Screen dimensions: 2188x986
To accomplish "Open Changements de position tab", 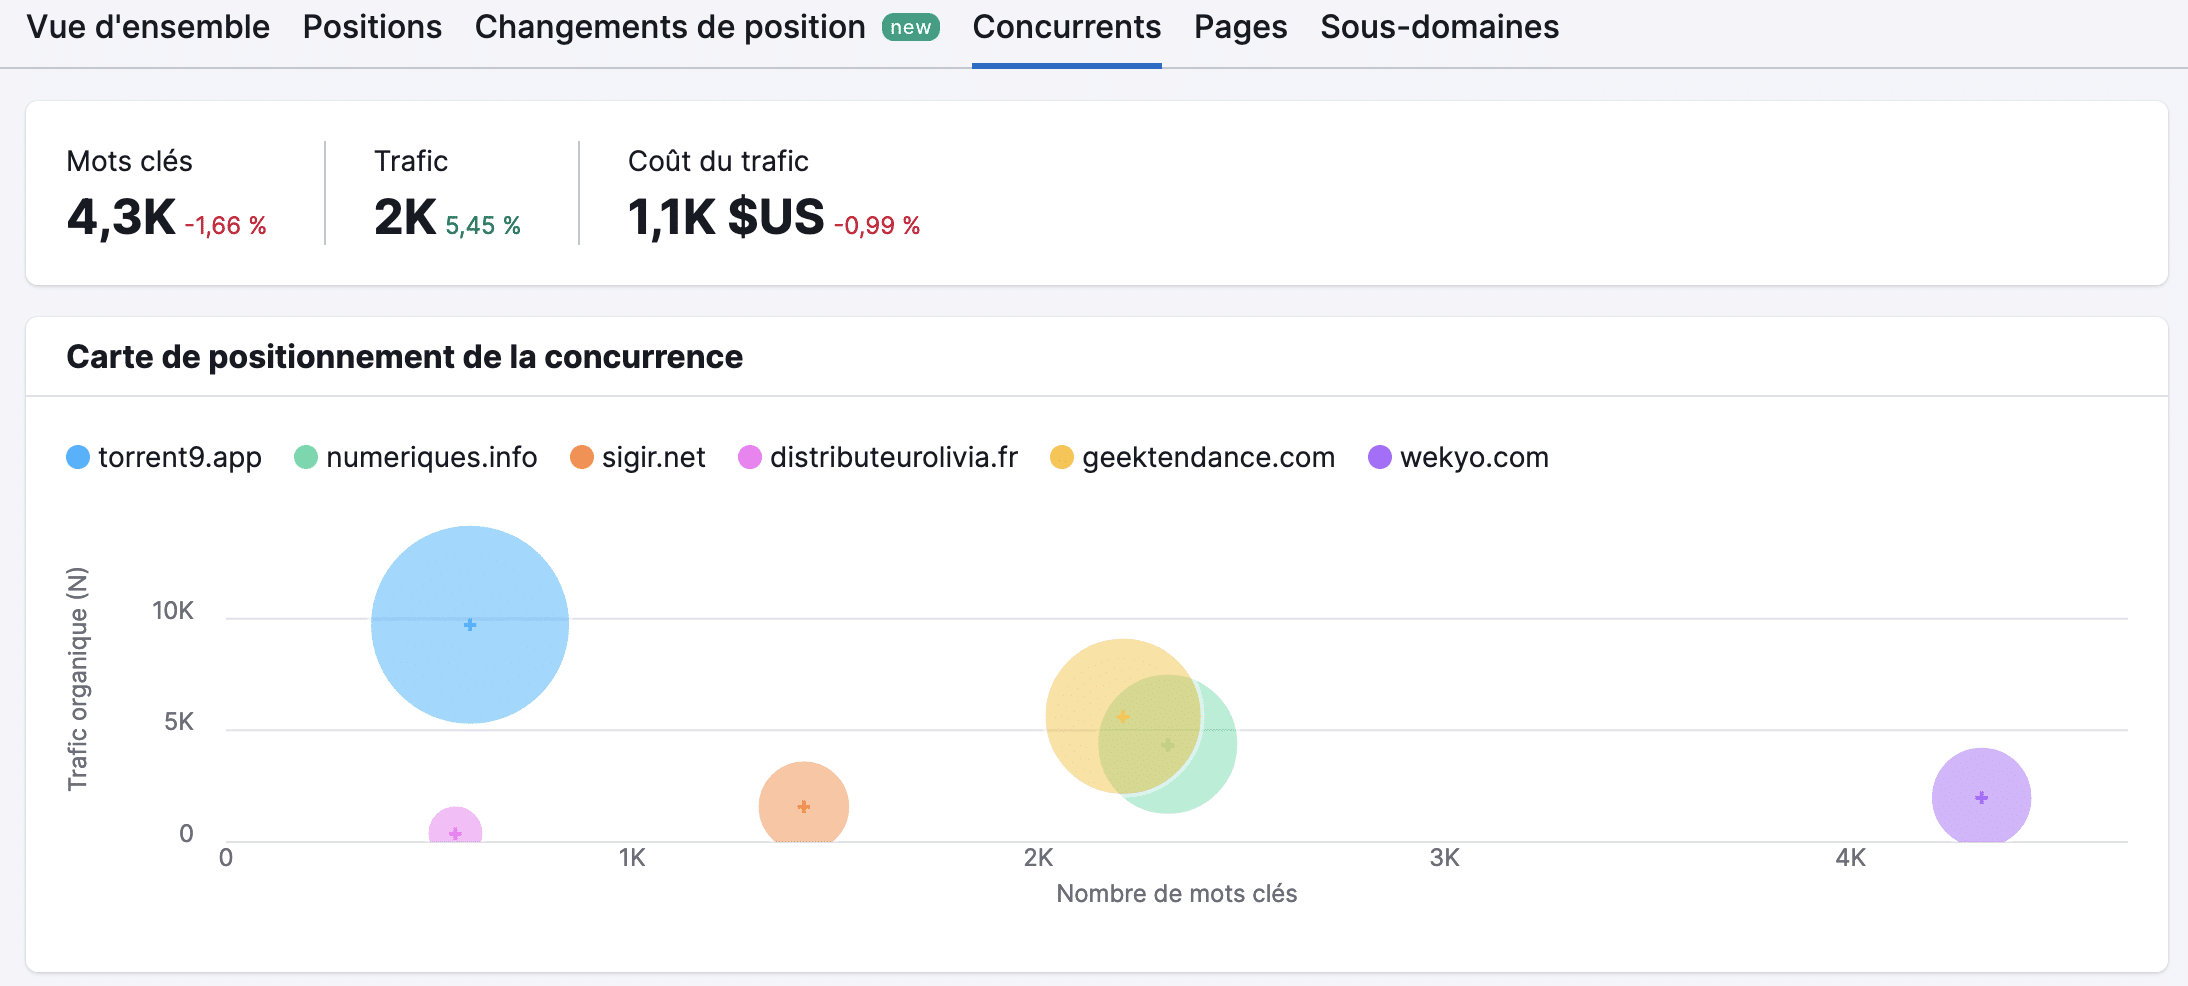I will [670, 27].
